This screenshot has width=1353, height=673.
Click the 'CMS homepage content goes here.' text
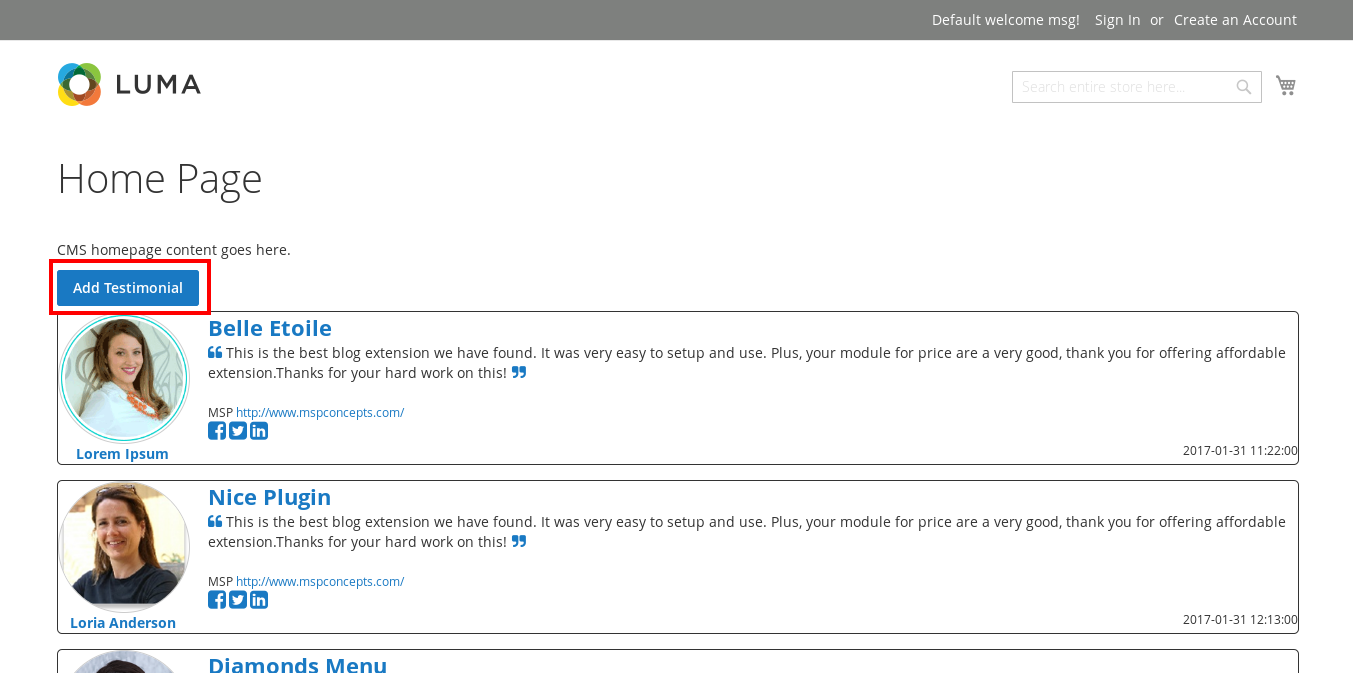tap(174, 250)
